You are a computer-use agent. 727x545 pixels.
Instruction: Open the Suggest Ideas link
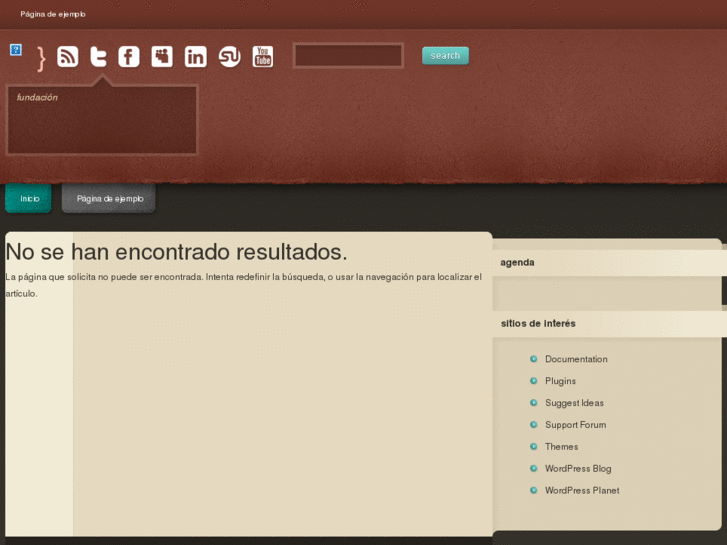tap(574, 403)
